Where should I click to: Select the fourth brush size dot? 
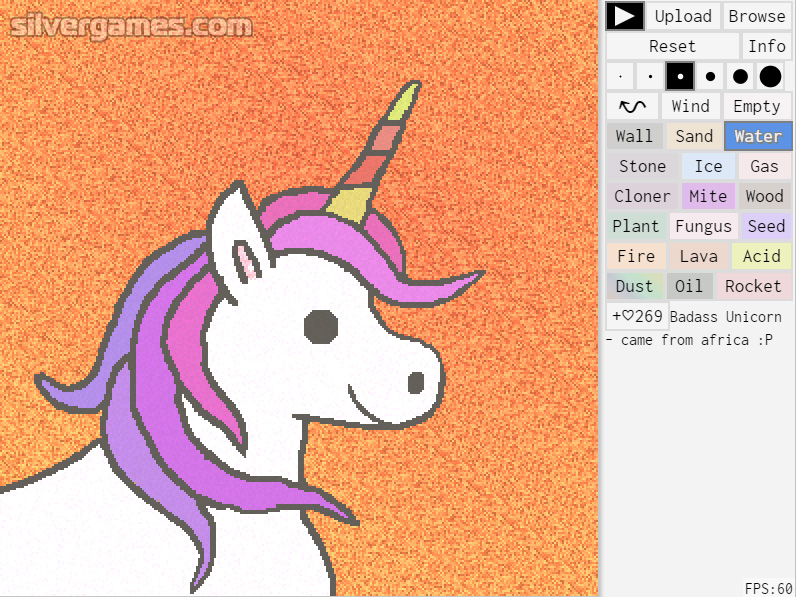(x=710, y=76)
